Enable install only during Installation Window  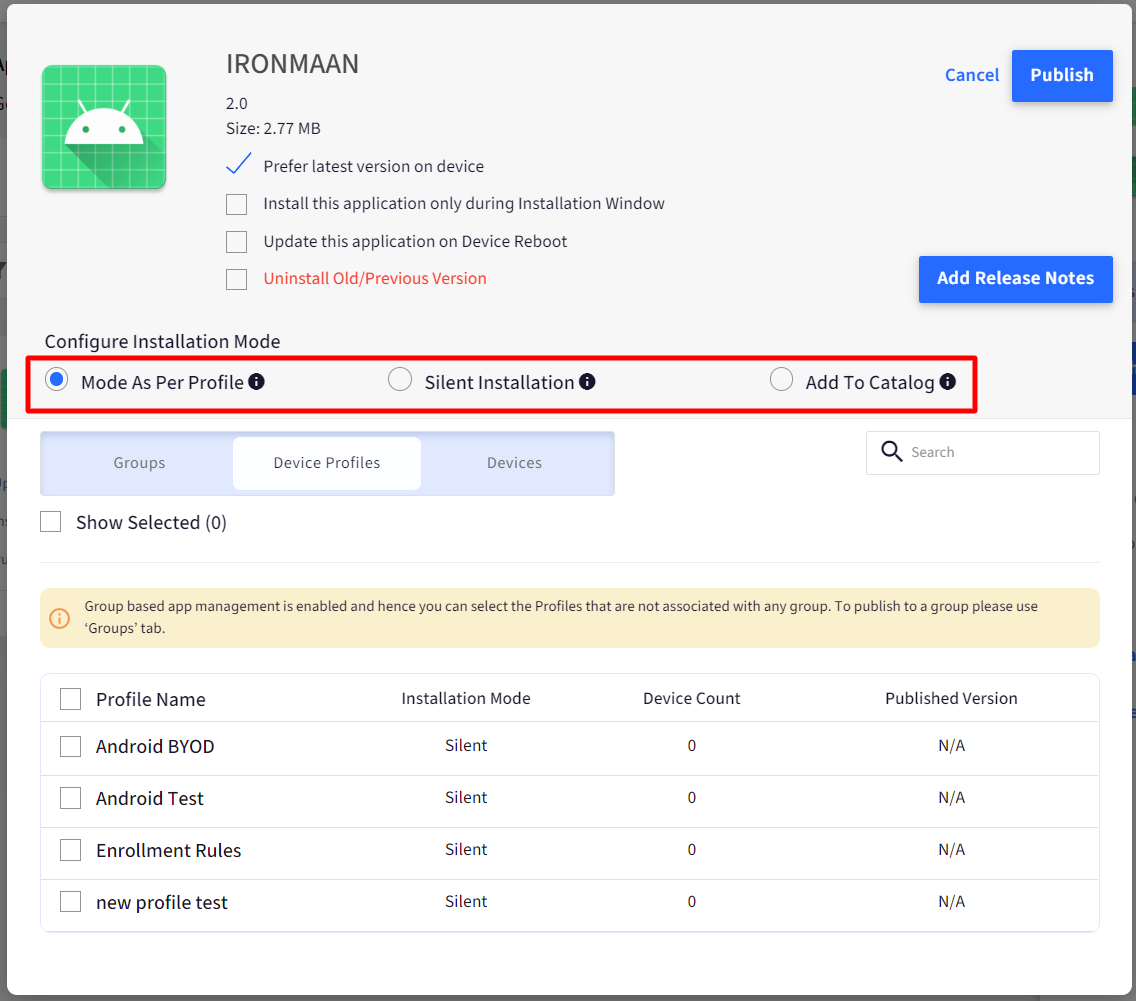click(237, 204)
